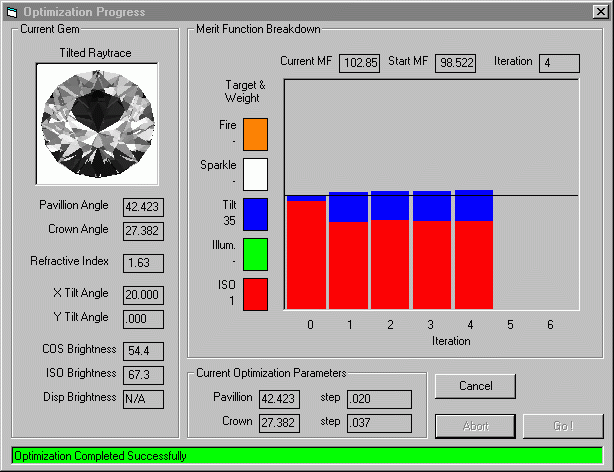Click the iteration 1 bar in chart
614x472 pixels.
pyautogui.click(x=349, y=251)
